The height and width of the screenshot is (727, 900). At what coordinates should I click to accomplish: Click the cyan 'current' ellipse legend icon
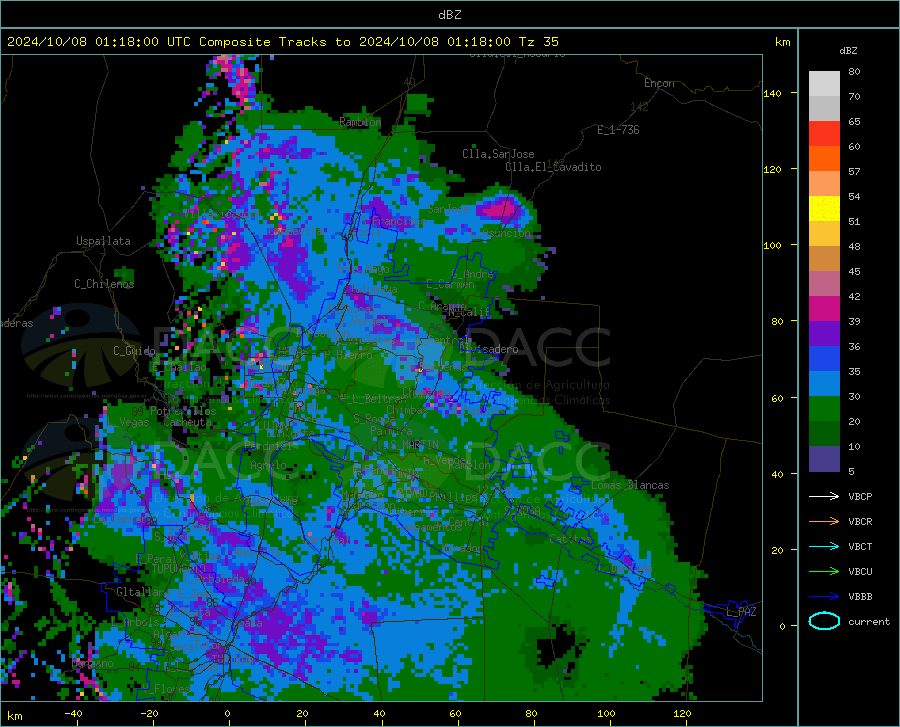coord(824,621)
